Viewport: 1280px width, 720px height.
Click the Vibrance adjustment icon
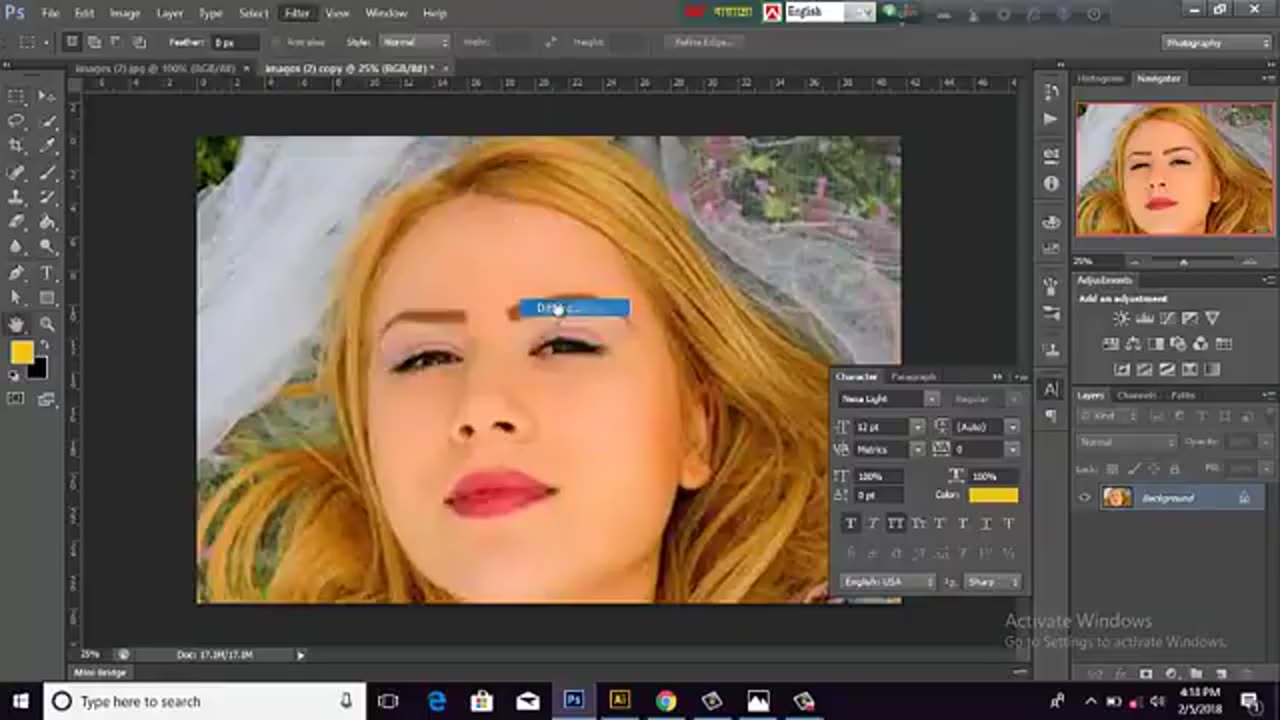(x=1213, y=318)
